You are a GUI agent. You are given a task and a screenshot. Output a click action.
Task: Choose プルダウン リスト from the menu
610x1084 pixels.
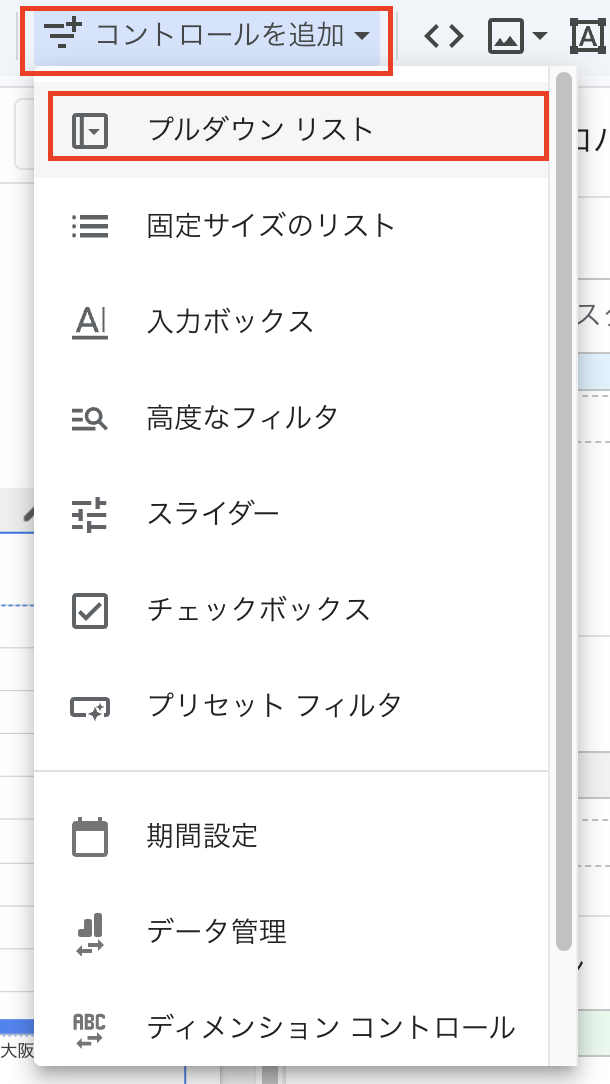click(260, 130)
